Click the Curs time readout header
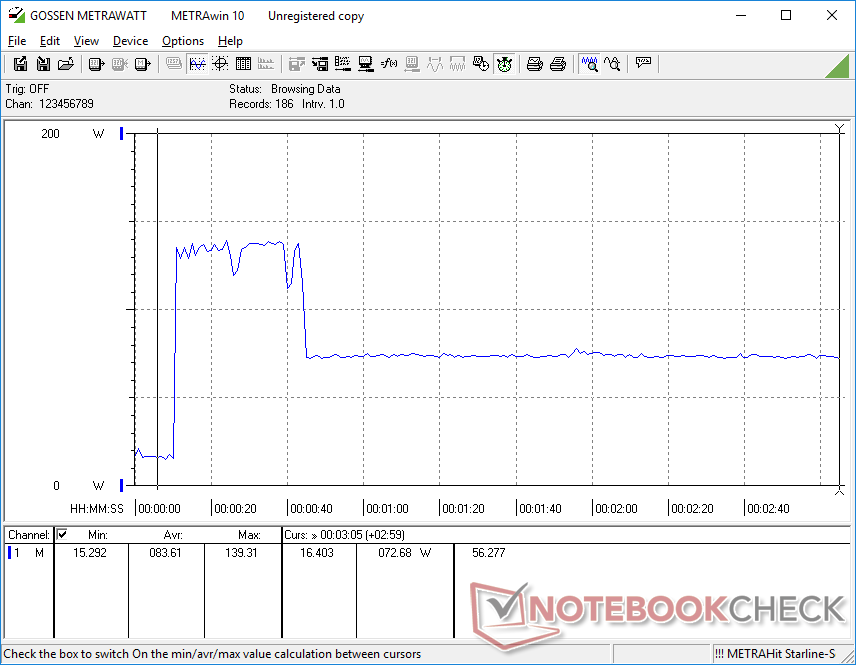 [345, 535]
